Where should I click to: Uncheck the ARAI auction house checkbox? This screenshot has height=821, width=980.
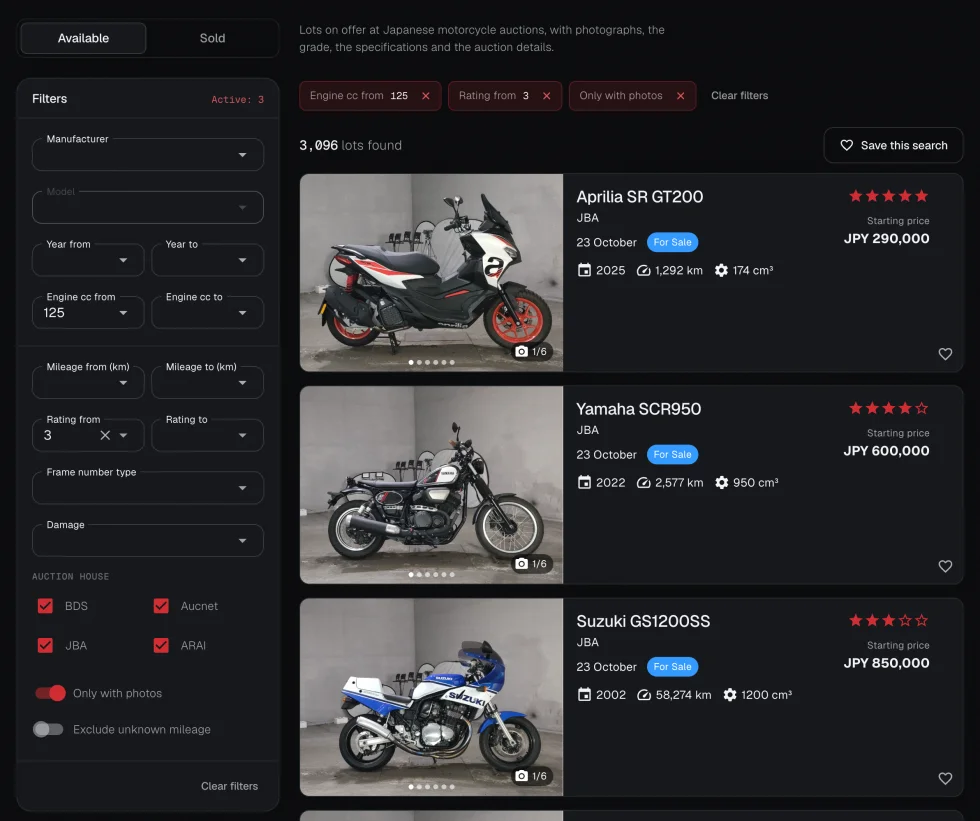(161, 645)
